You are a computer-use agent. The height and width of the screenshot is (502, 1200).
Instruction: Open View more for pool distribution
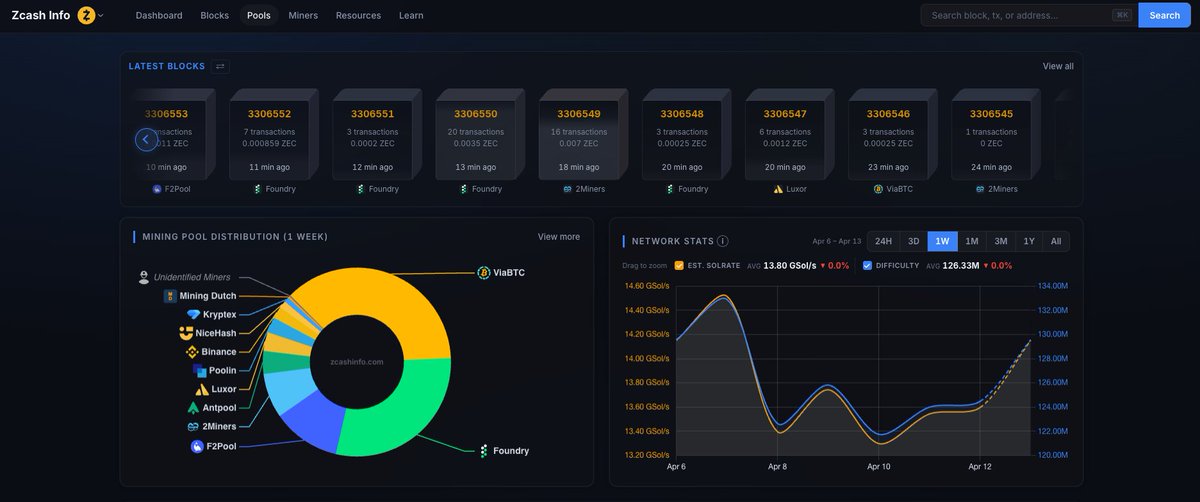point(558,237)
